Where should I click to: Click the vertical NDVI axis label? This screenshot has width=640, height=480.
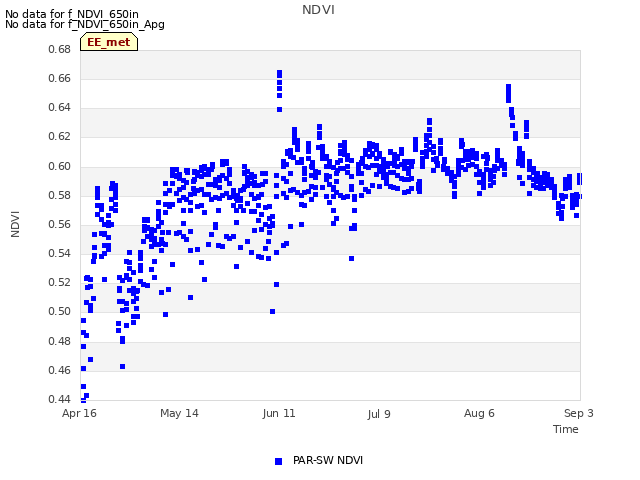tap(15, 224)
